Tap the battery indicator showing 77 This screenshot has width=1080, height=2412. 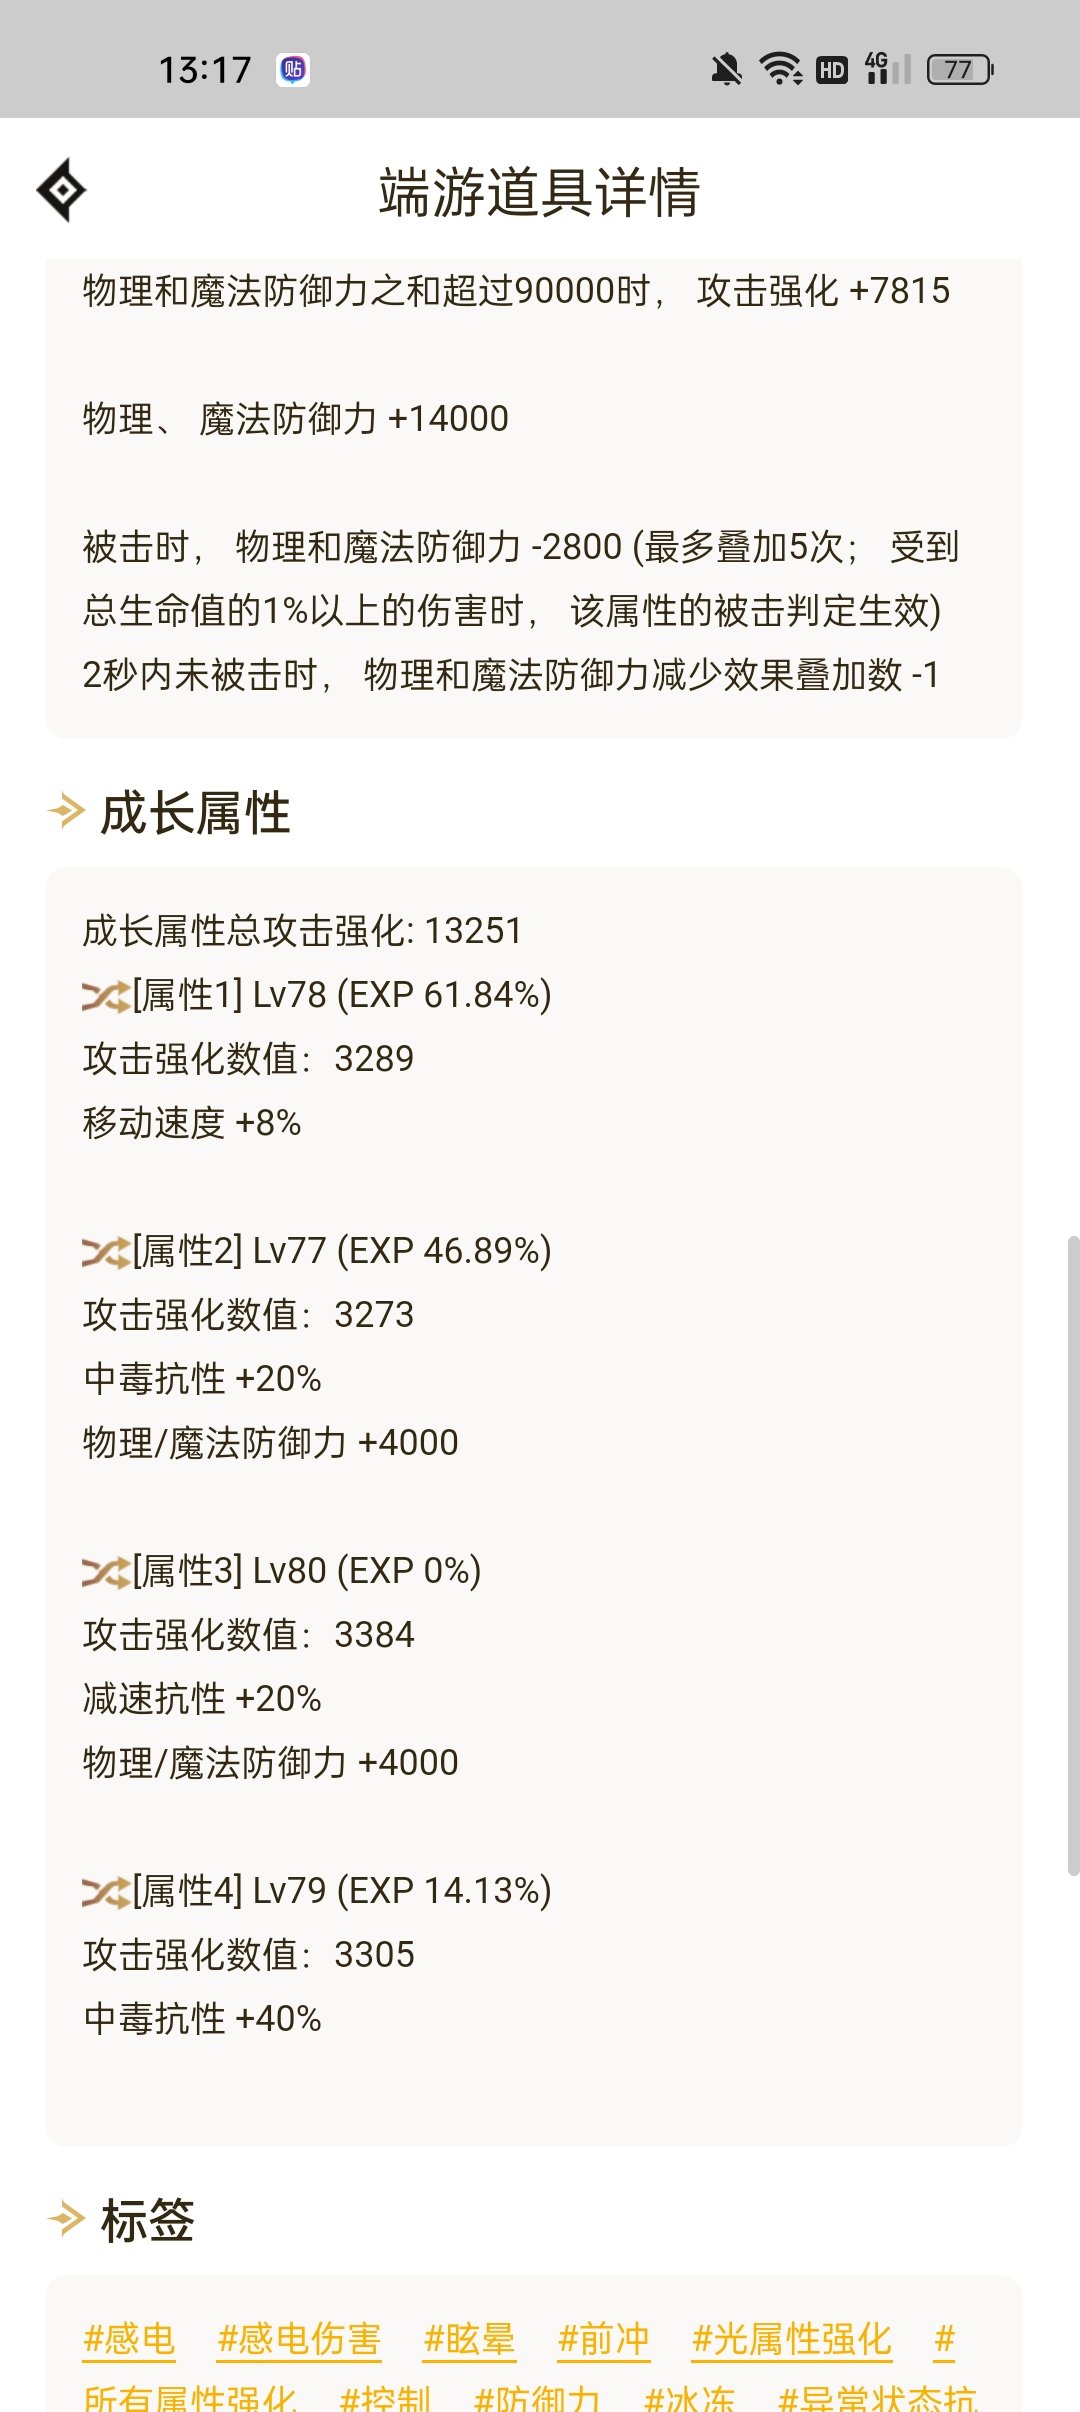(x=960, y=69)
